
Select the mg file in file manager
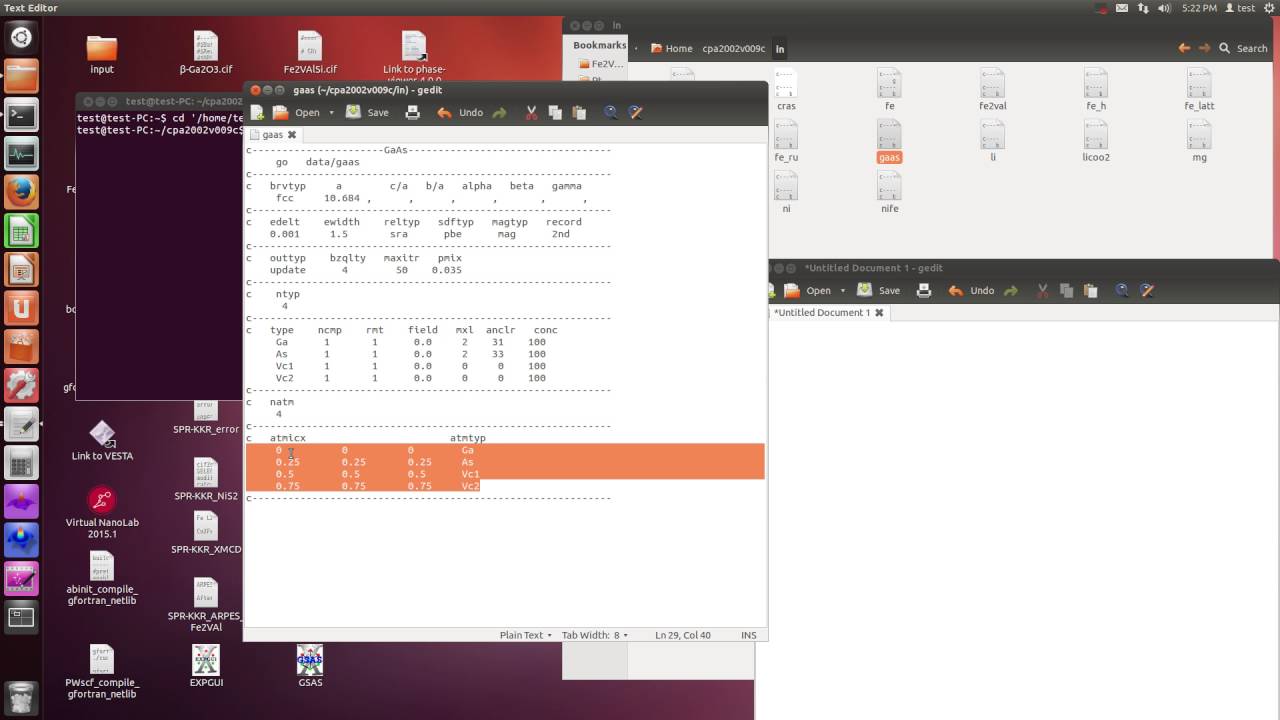tap(1199, 142)
